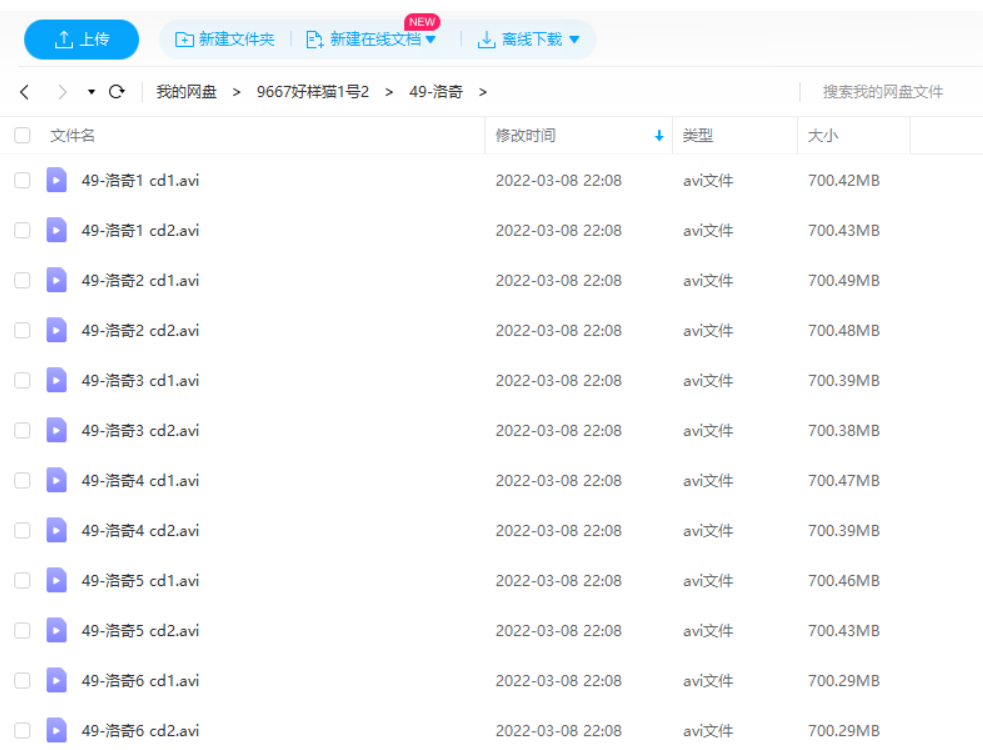The width and height of the screenshot is (983, 750).
Task: Sort files by the 大小 column header
Action: [x=823, y=136]
